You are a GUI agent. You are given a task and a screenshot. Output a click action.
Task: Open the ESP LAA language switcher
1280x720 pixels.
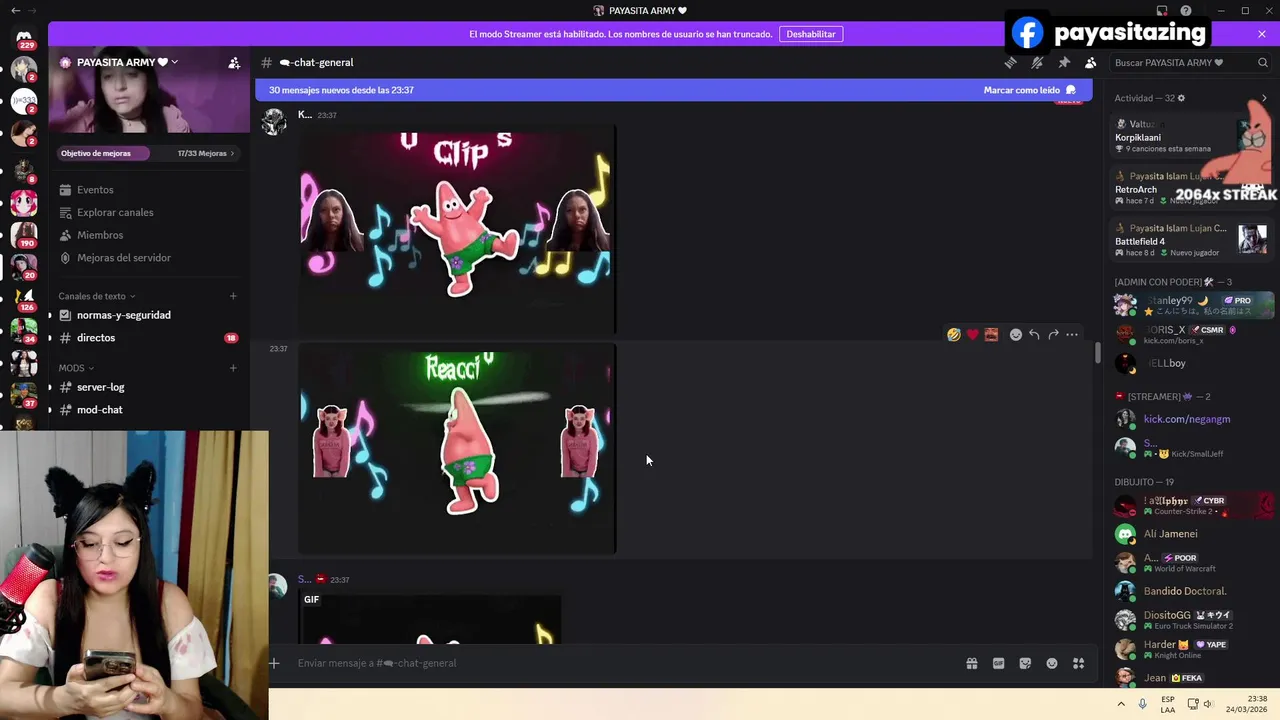(1168, 704)
